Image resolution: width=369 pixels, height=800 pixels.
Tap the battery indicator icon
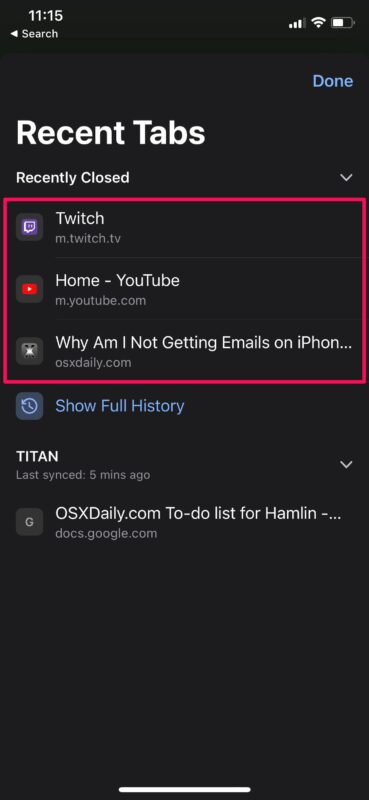point(342,23)
